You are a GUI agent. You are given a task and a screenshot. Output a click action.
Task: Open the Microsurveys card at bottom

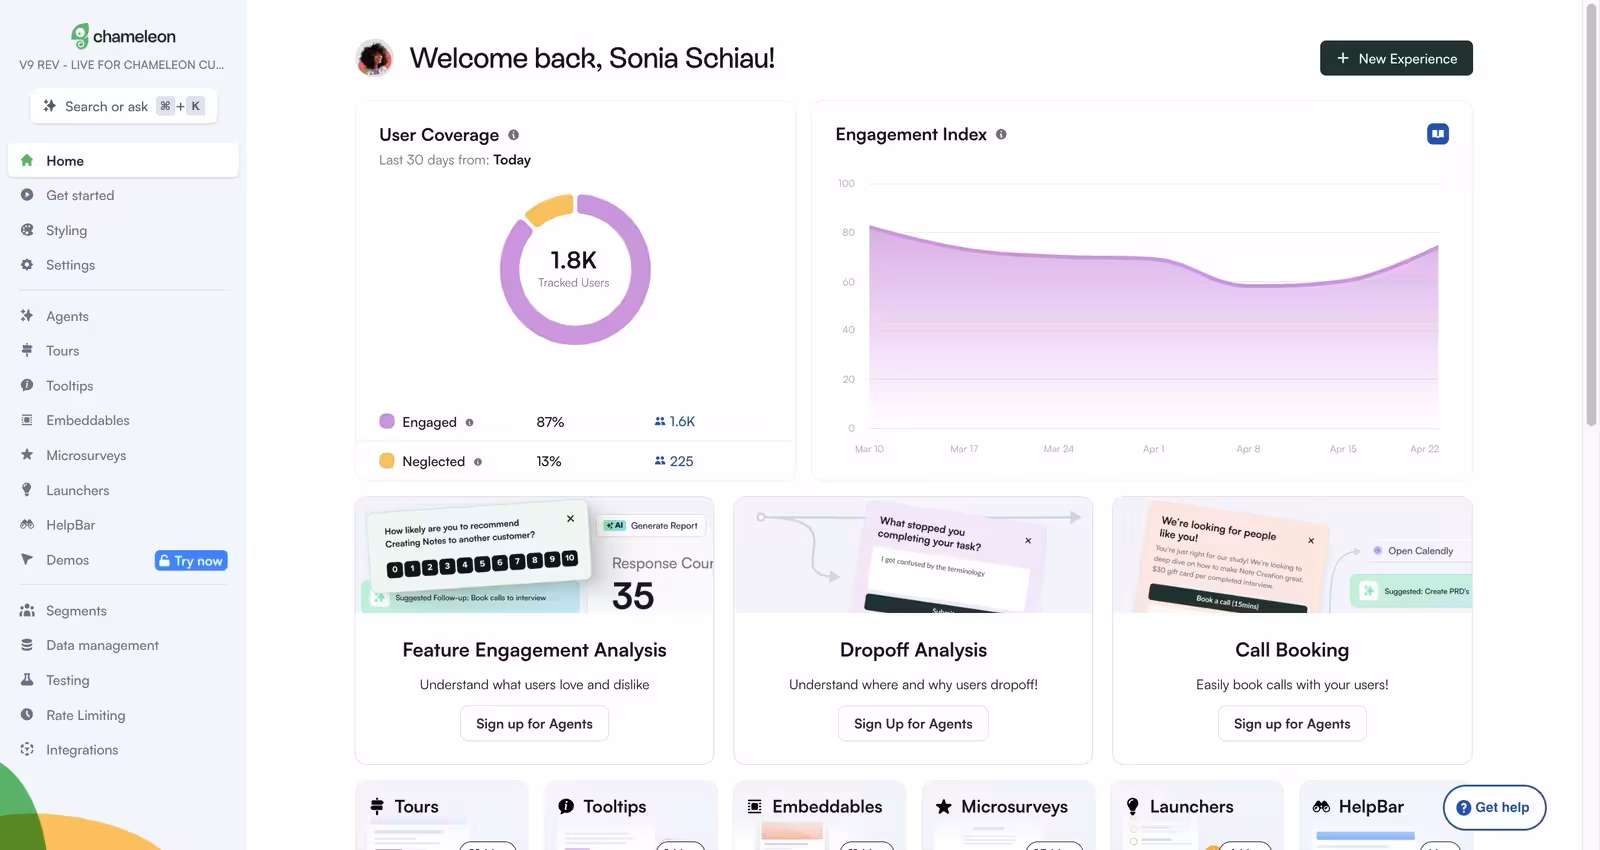point(1008,815)
